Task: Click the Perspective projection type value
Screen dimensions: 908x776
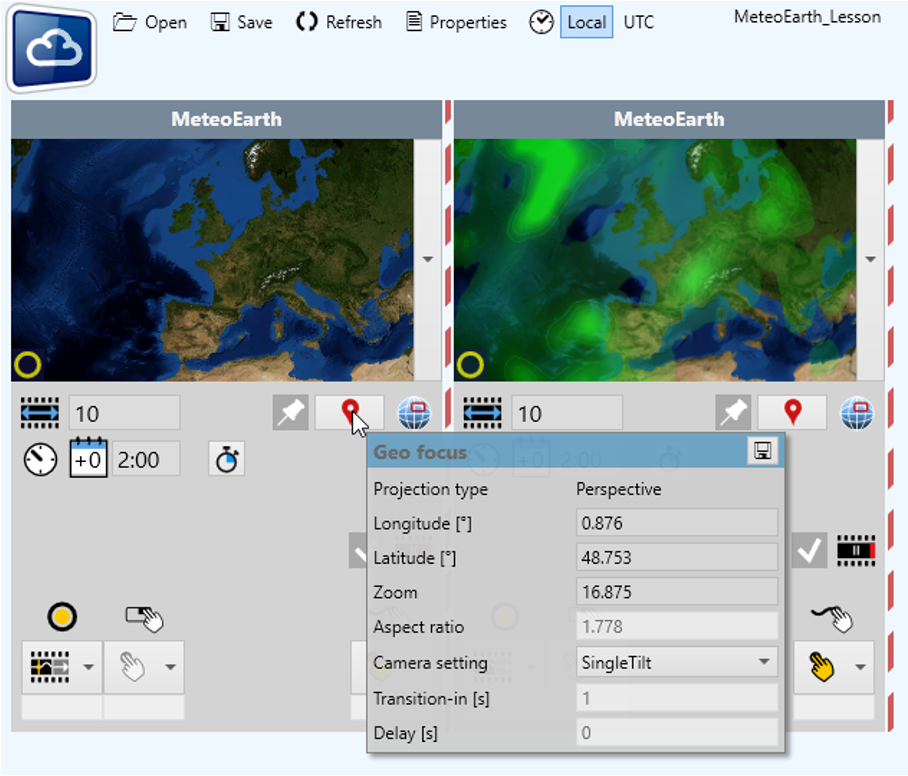Action: pos(618,489)
